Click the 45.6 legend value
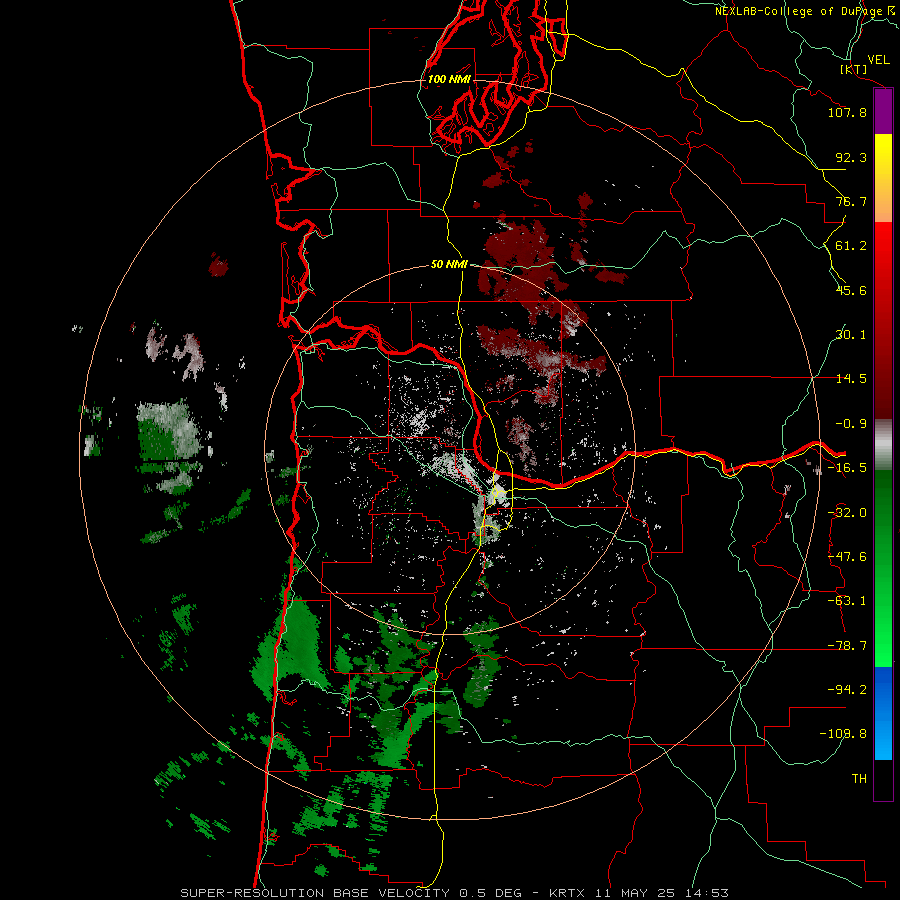Screen dimensions: 900x900 [851, 290]
